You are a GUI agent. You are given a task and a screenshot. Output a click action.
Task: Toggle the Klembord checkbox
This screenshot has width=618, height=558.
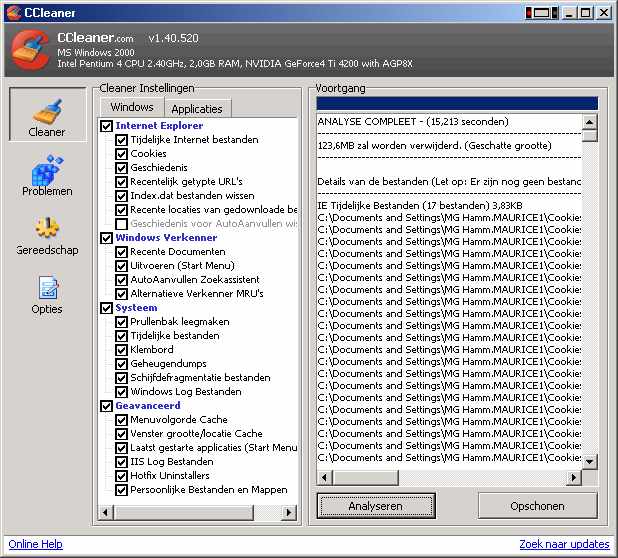(121, 350)
